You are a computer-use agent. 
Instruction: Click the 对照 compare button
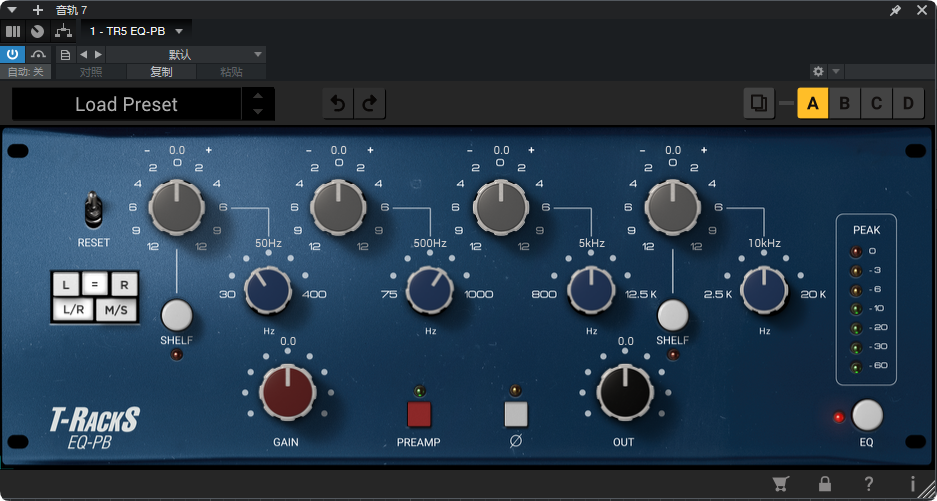tap(91, 72)
